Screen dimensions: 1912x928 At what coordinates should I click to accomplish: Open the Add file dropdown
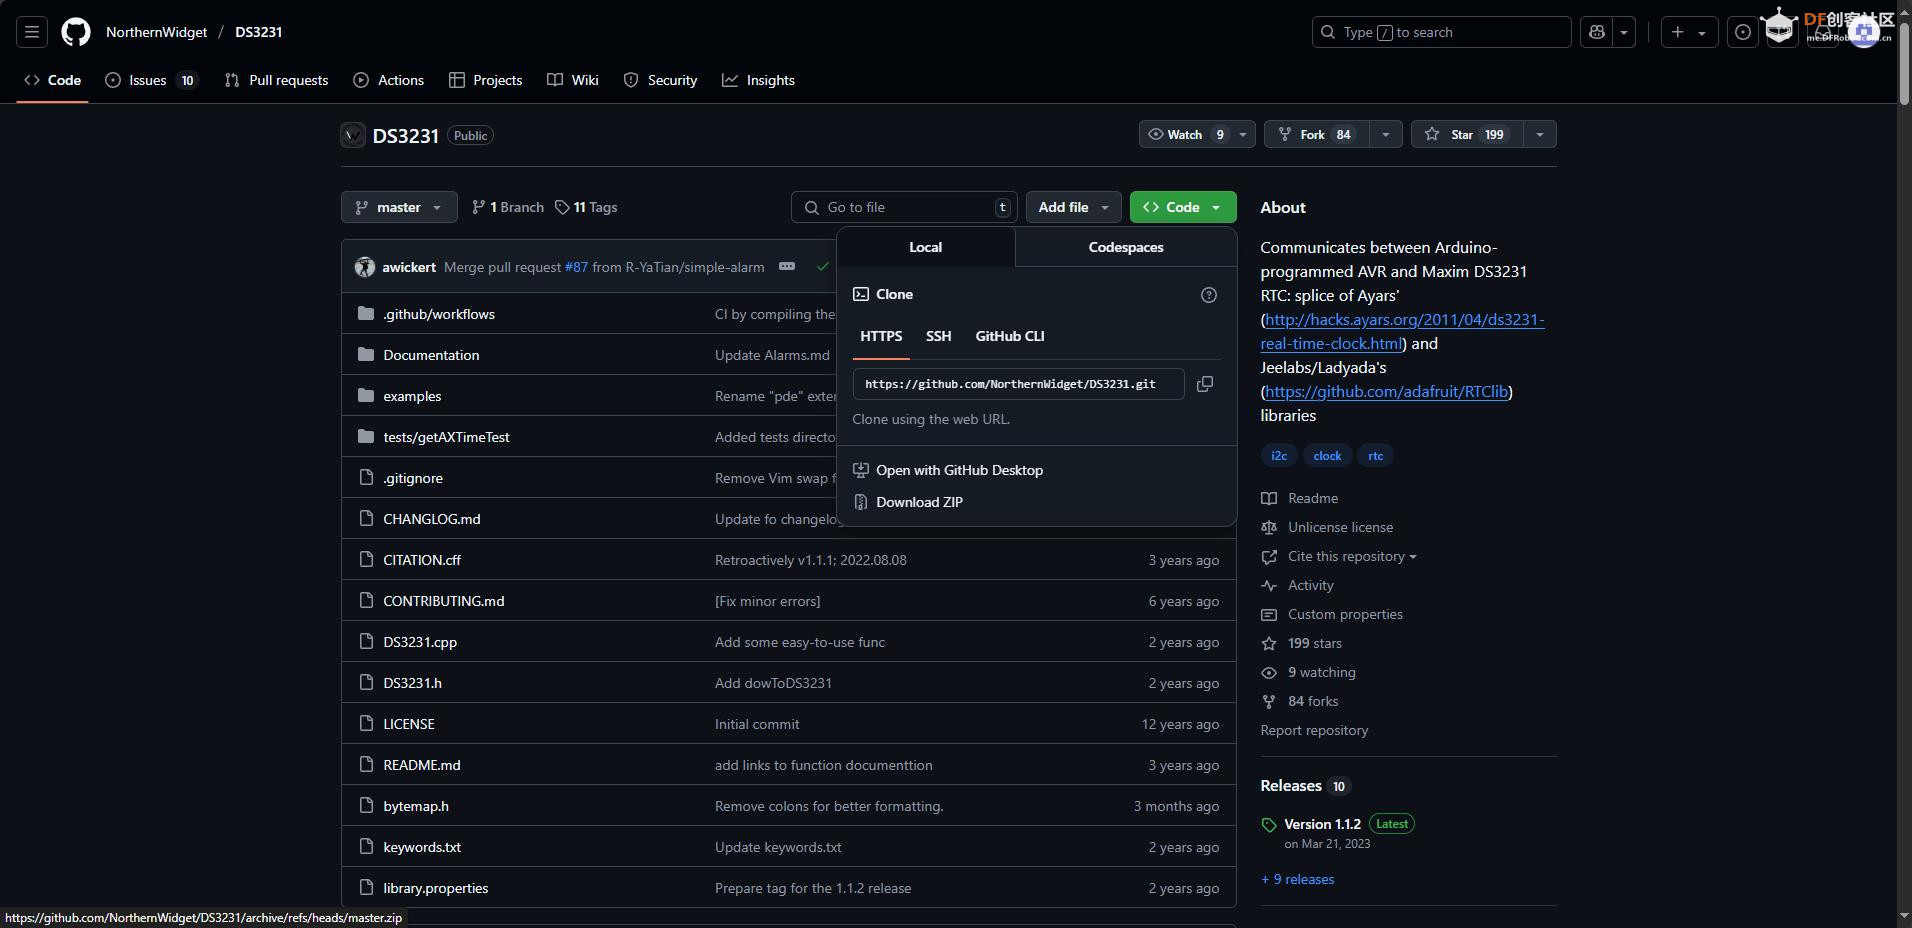click(1073, 207)
